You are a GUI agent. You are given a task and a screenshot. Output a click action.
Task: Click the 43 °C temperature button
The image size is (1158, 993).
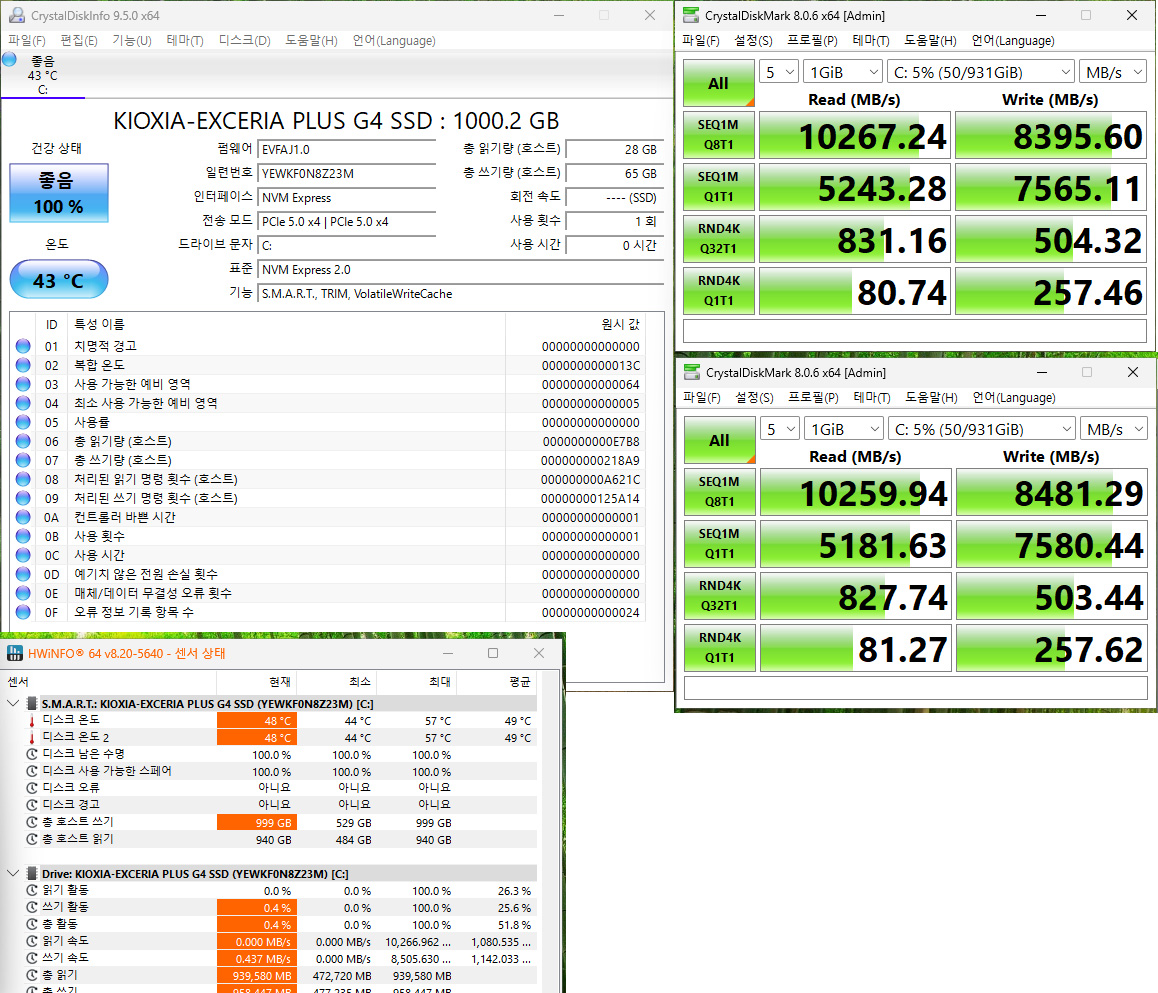click(x=58, y=279)
